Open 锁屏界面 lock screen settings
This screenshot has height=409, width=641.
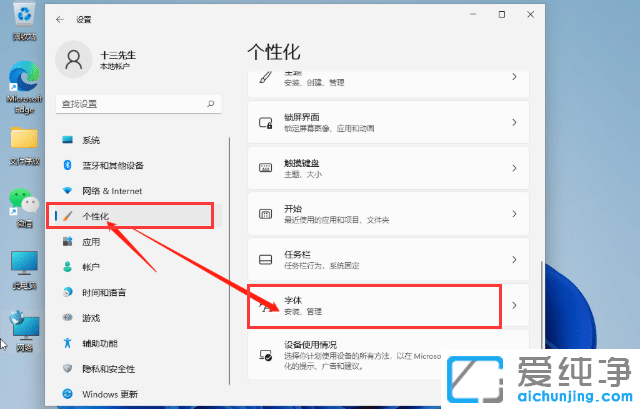[x=388, y=122]
